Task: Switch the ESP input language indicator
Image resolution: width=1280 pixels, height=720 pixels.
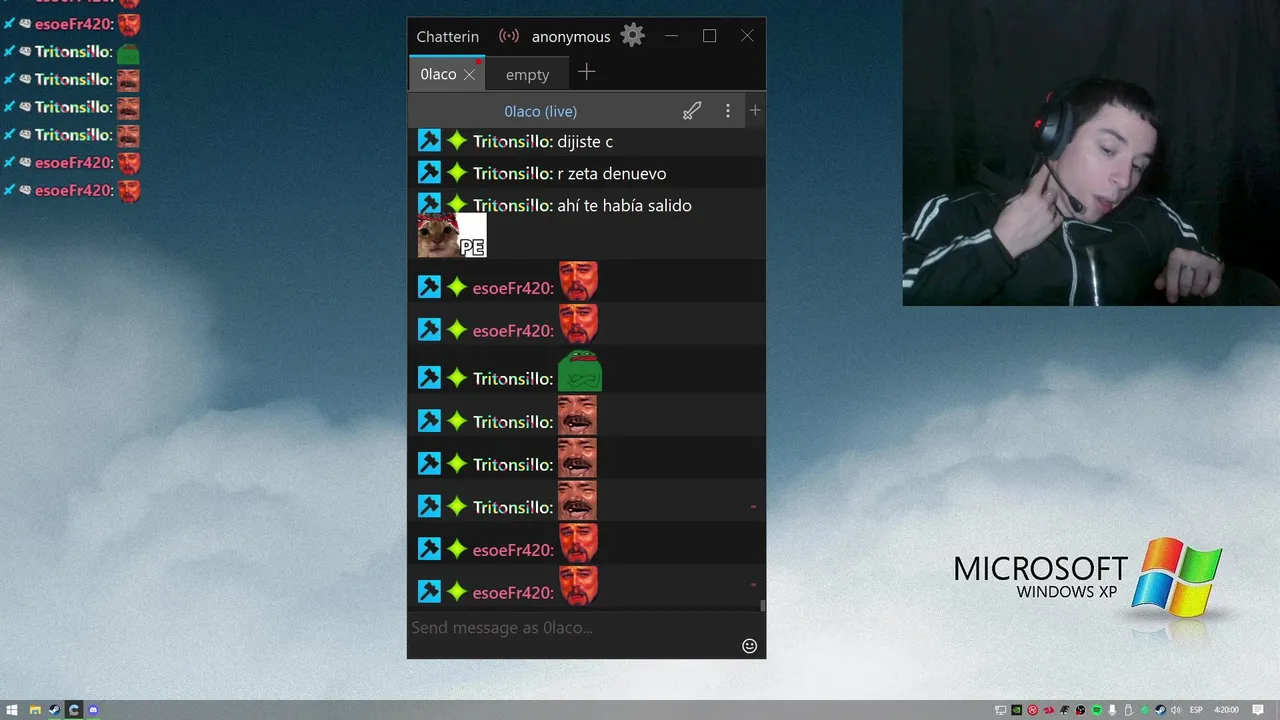Action: [1196, 710]
